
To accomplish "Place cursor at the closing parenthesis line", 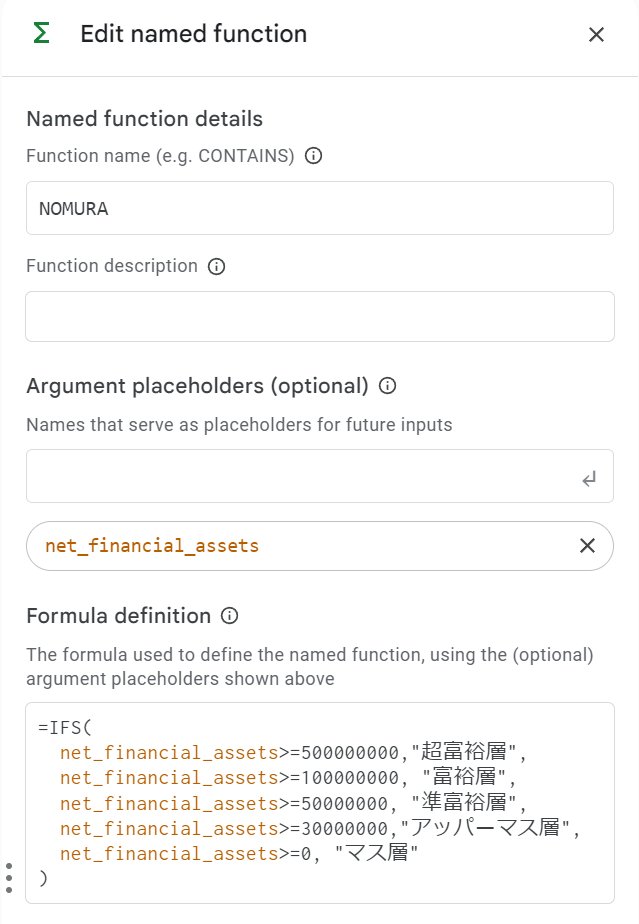I will 42,877.
